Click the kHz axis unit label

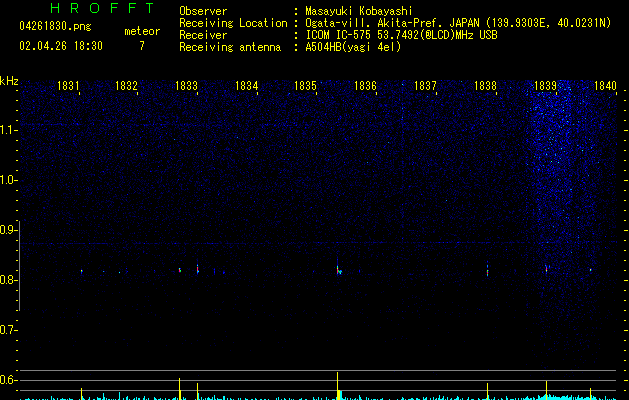pos(9,81)
